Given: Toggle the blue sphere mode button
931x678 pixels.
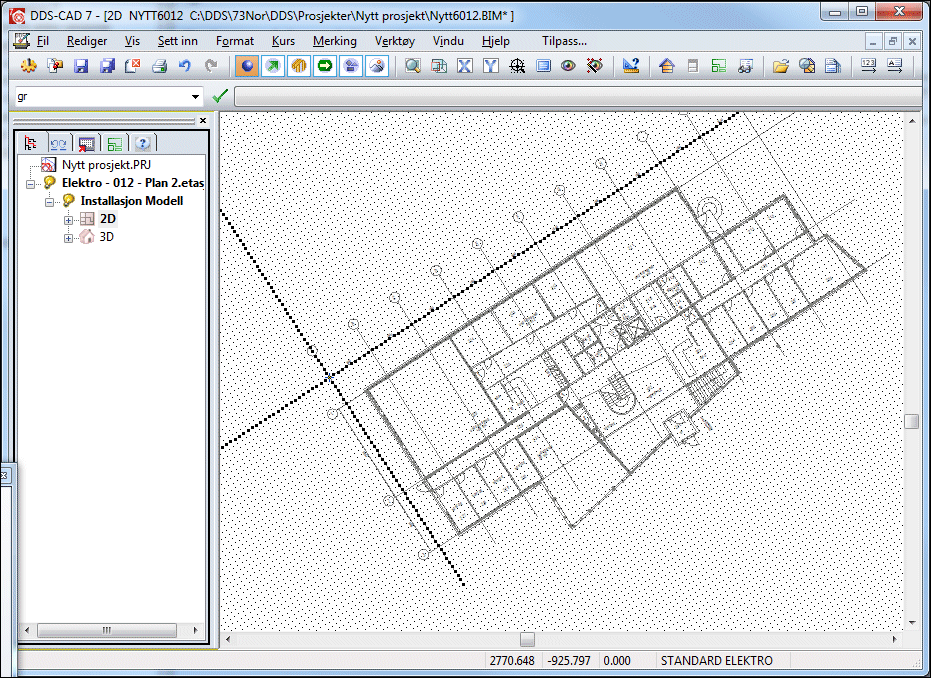Looking at the screenshot, I should [246, 66].
